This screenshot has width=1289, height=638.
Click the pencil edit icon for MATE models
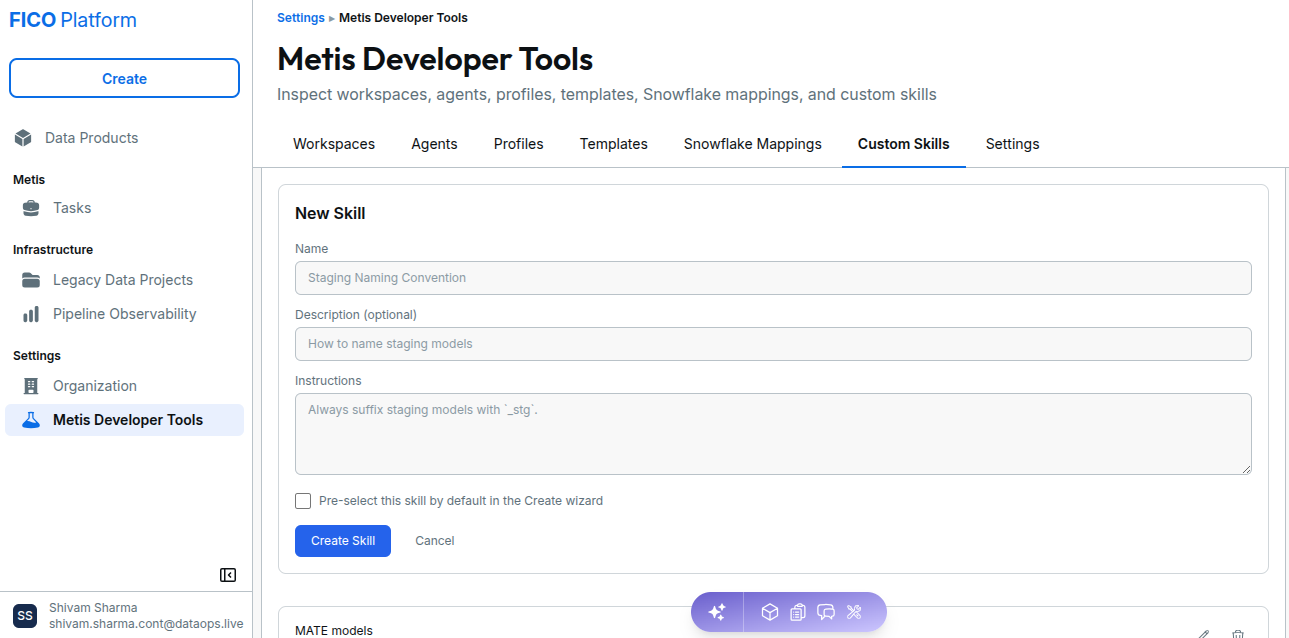click(1204, 634)
